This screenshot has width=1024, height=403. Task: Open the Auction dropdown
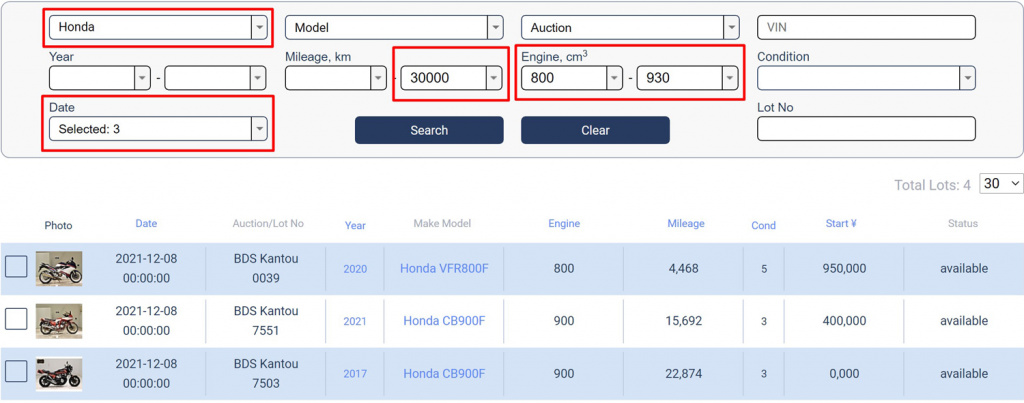click(x=630, y=27)
